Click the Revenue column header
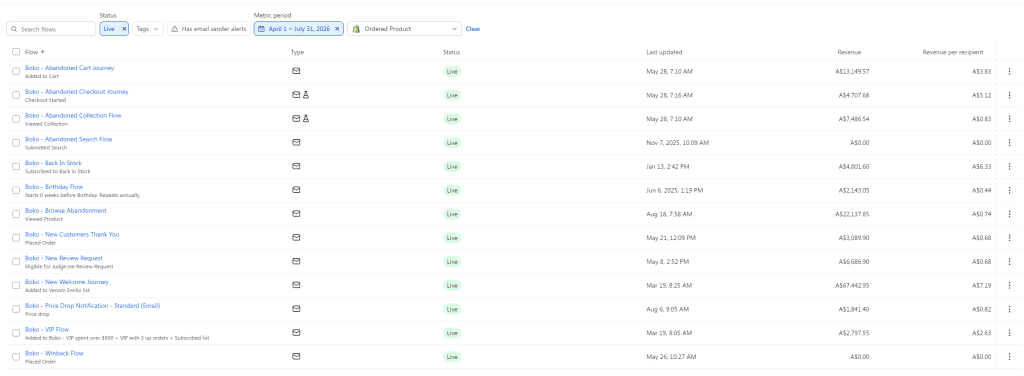 click(x=849, y=52)
